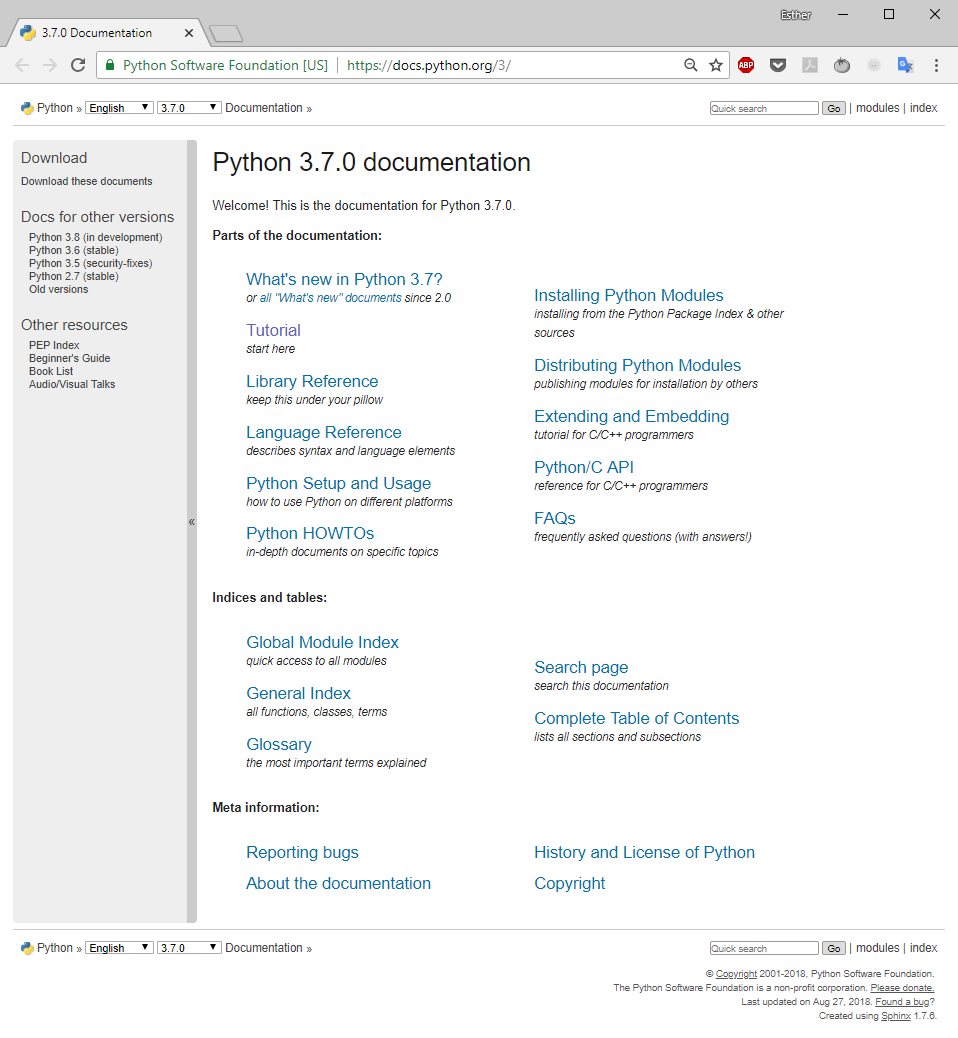958x1038 pixels.
Task: Open the top English language dropdown
Action: coord(119,108)
